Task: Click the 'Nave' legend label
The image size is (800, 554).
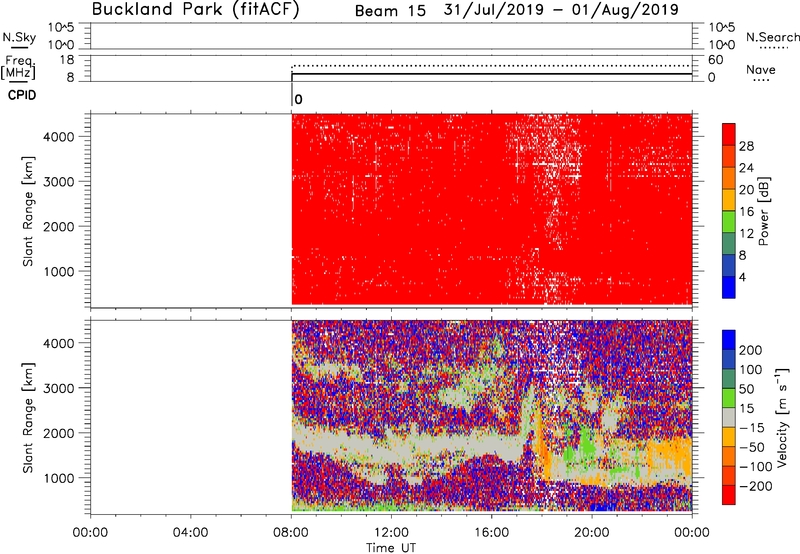Action: point(760,70)
